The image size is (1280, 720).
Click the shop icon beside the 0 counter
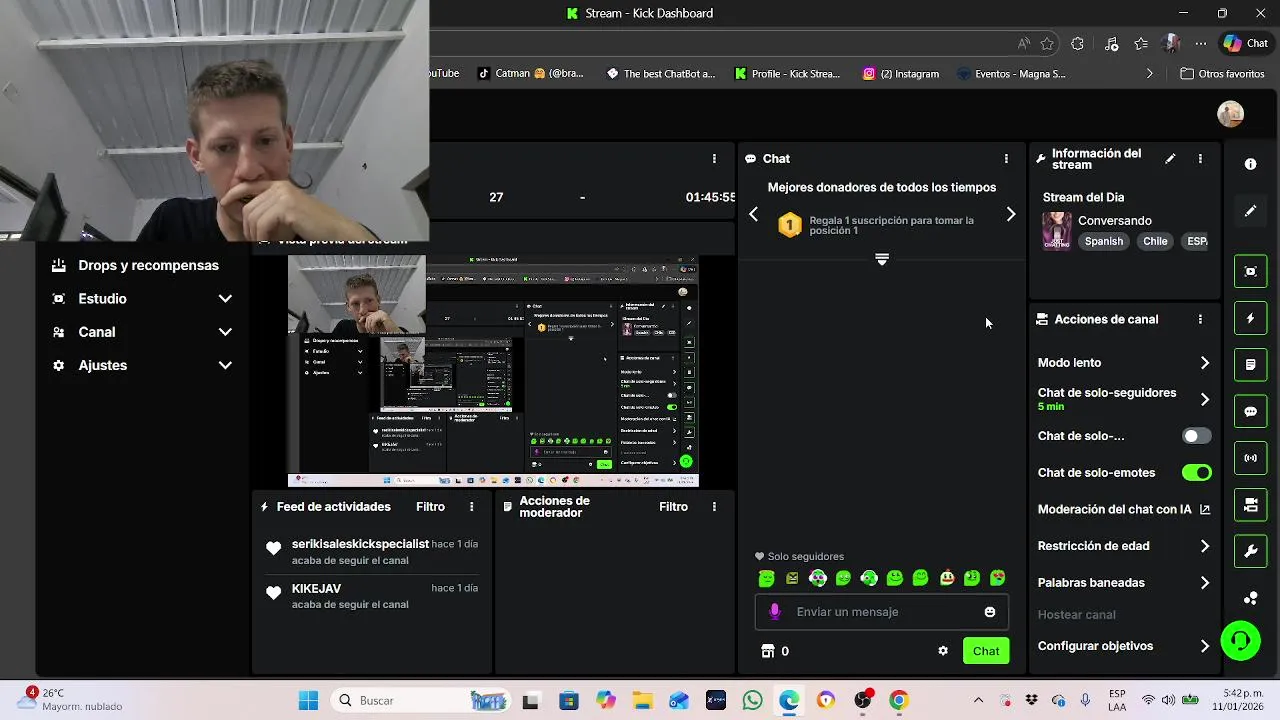[x=768, y=651]
